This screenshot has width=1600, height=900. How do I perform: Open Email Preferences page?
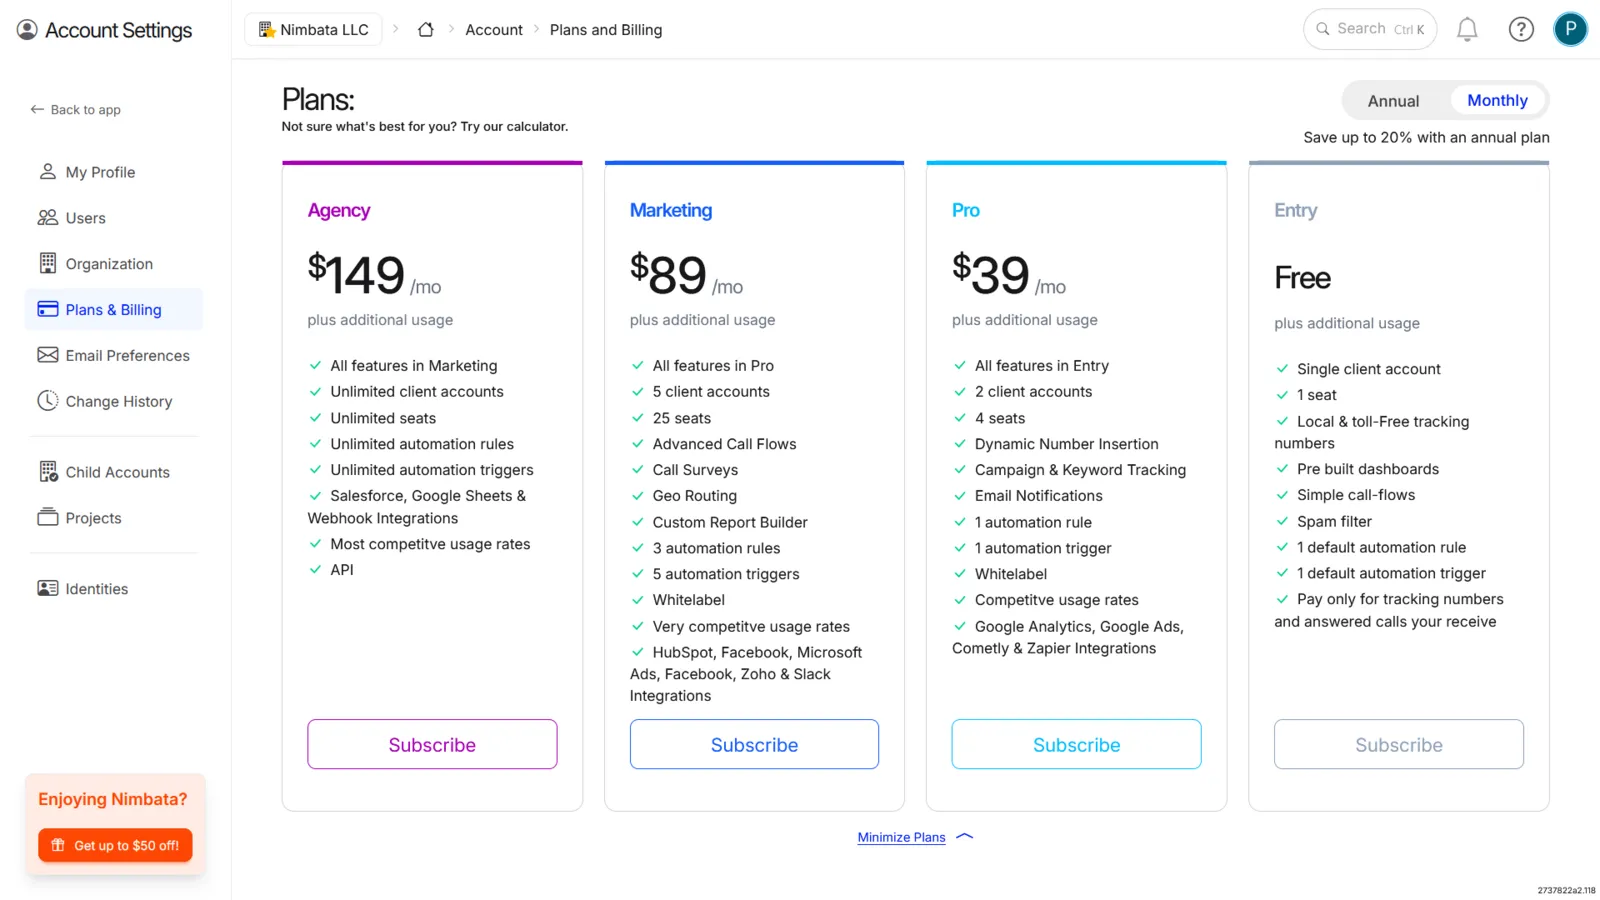point(113,355)
